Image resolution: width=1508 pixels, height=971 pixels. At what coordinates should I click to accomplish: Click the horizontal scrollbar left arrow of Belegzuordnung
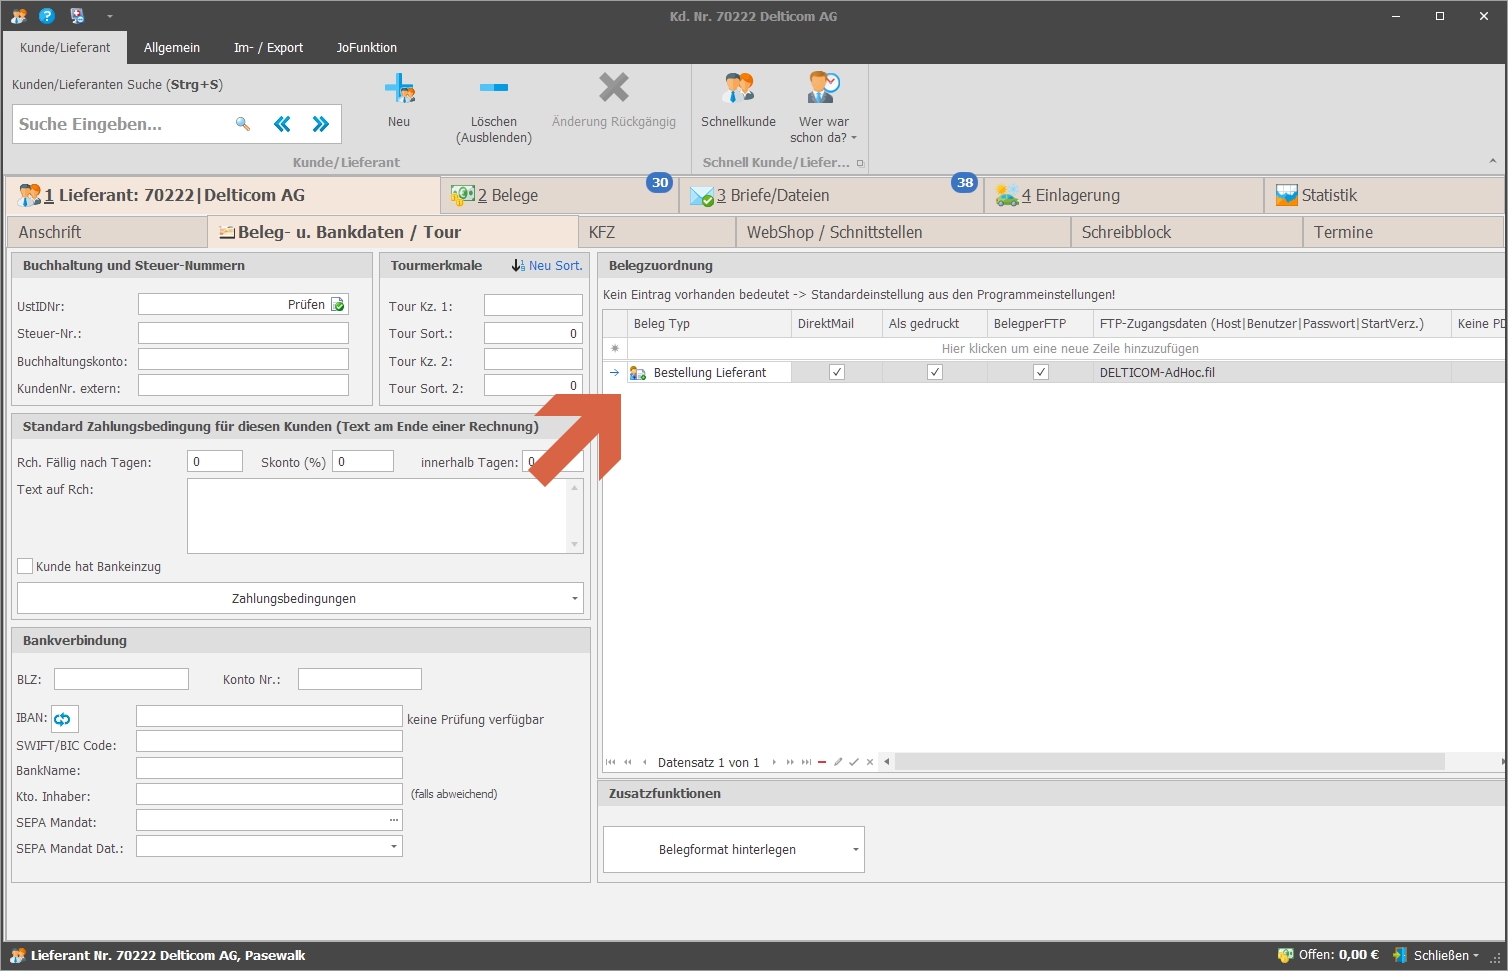tap(887, 762)
